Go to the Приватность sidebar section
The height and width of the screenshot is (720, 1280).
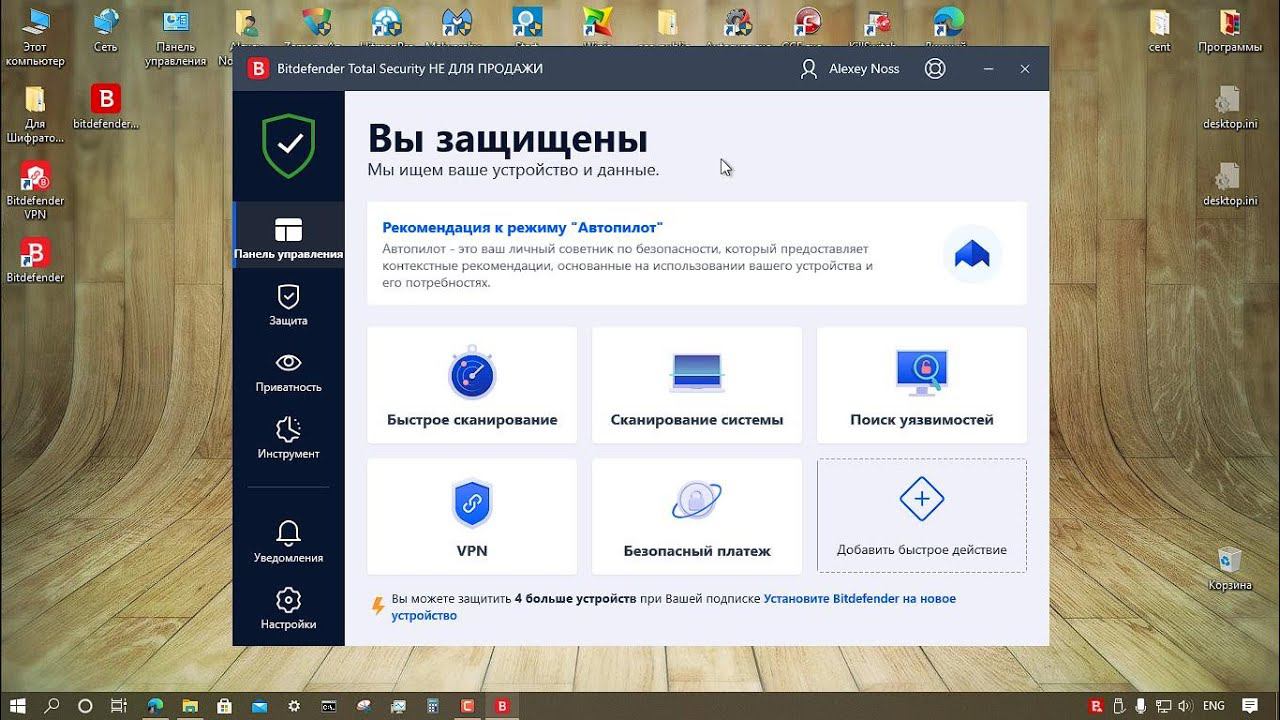coord(288,371)
